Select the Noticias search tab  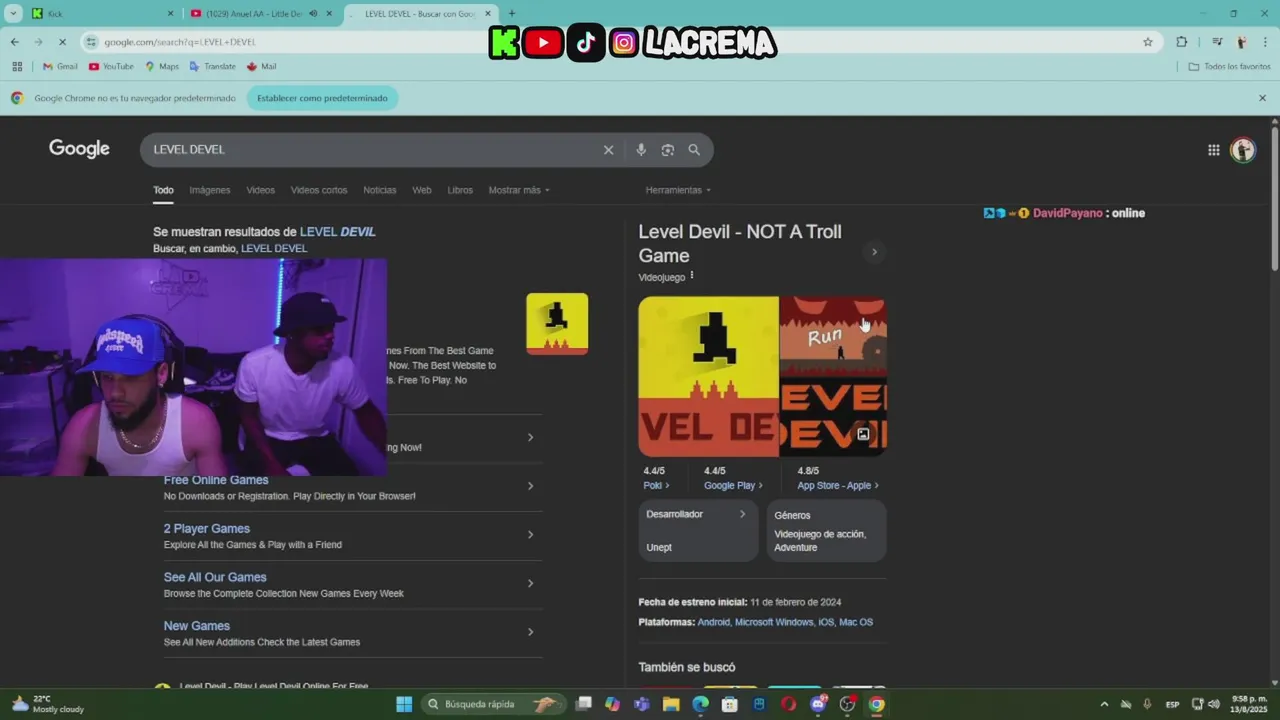[x=379, y=190]
